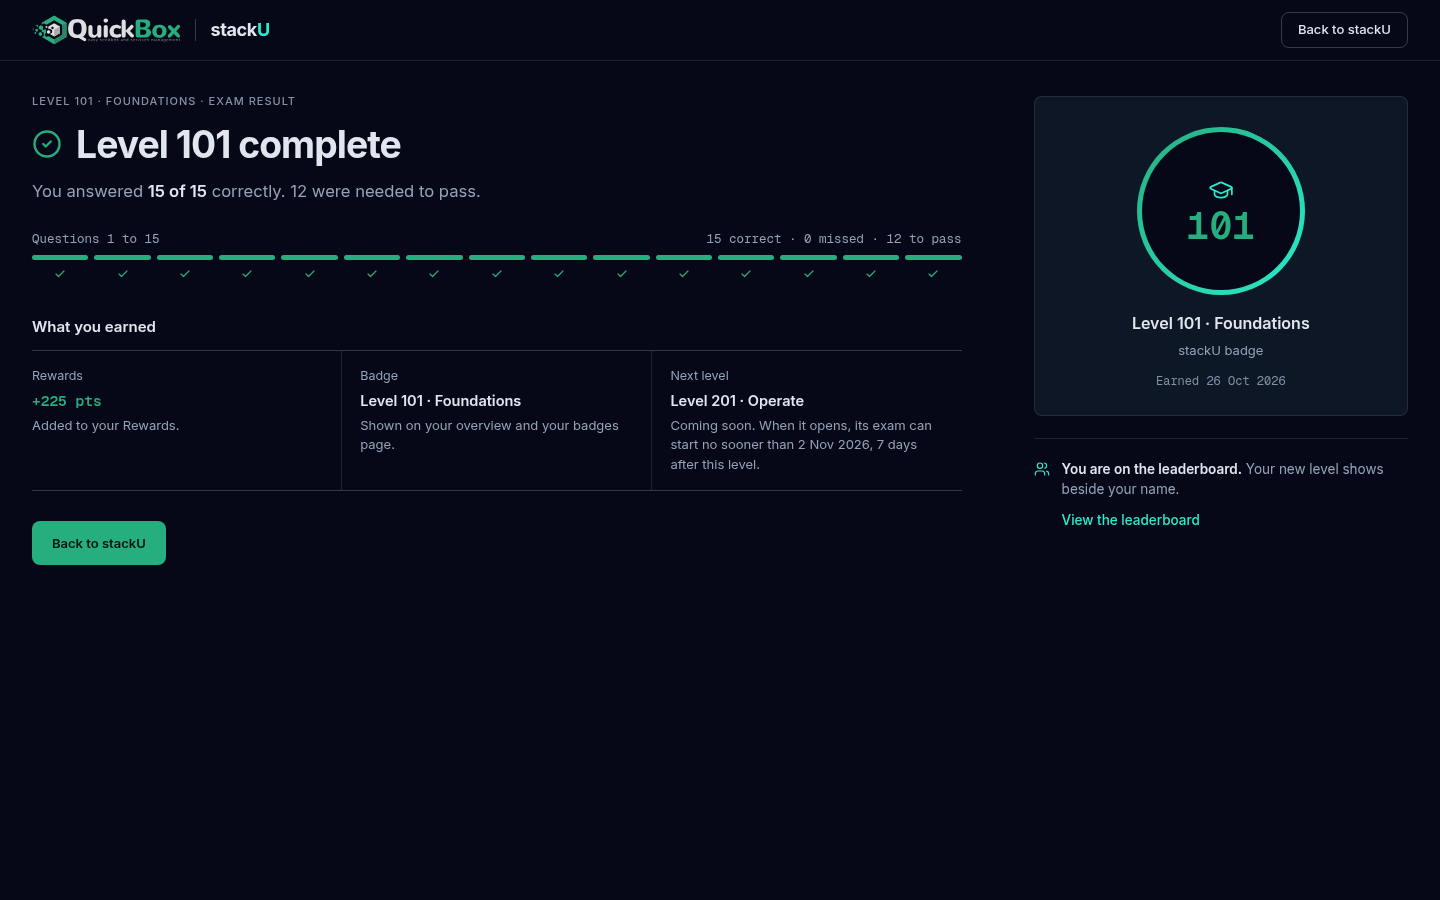The height and width of the screenshot is (900, 1440).
Task: Click the fifth progress bar segment
Action: 309,258
